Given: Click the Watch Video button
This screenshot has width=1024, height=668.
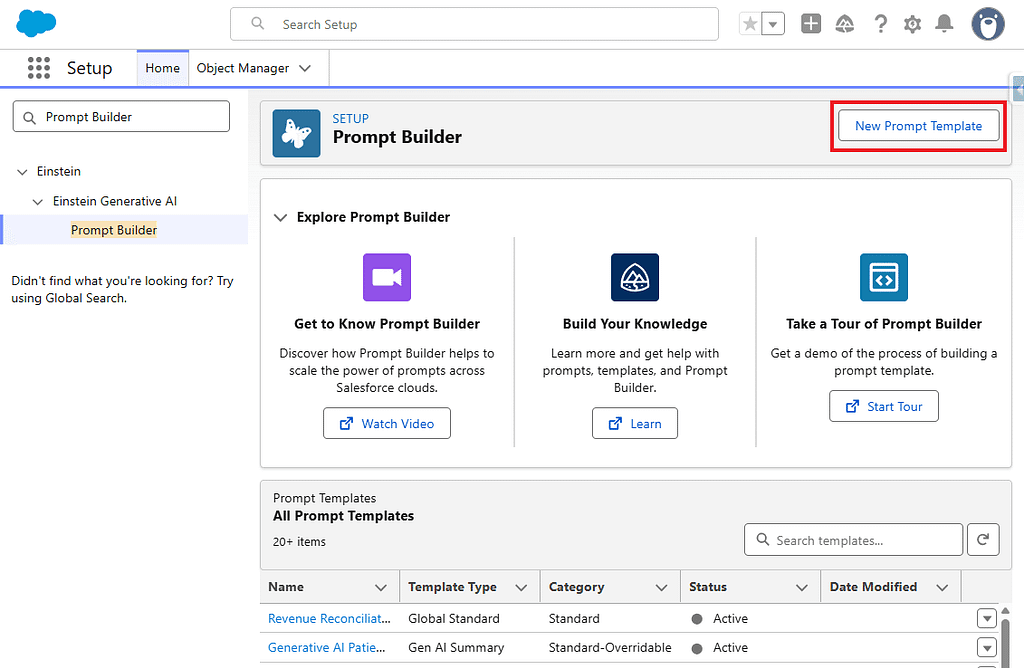Looking at the screenshot, I should click(x=387, y=423).
